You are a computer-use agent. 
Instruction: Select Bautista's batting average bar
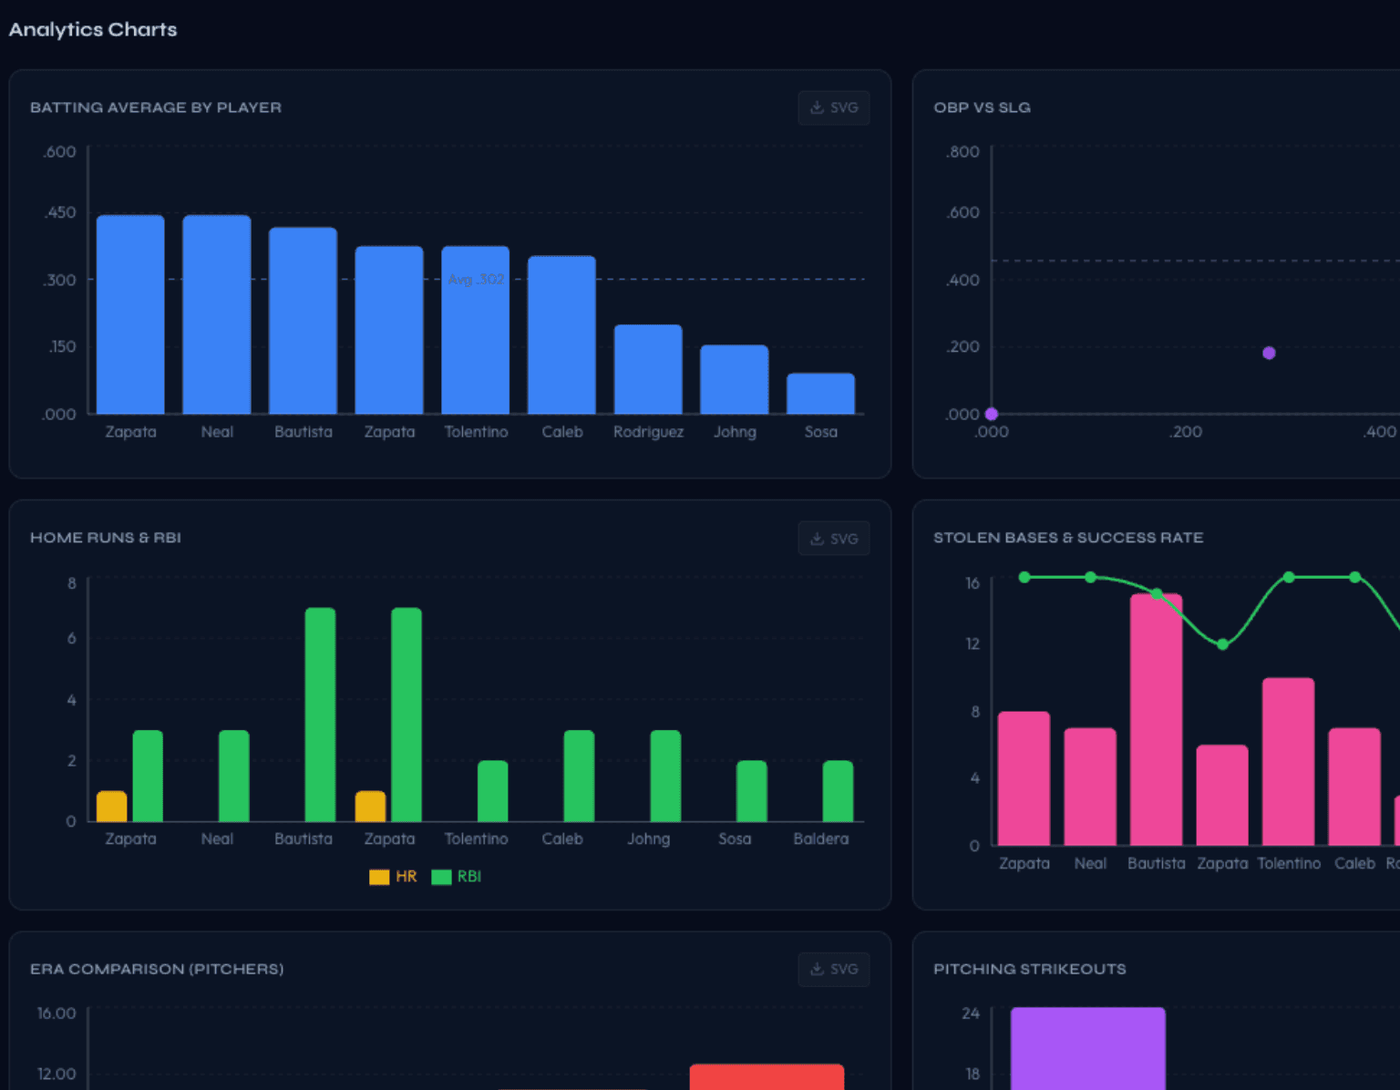(x=303, y=320)
